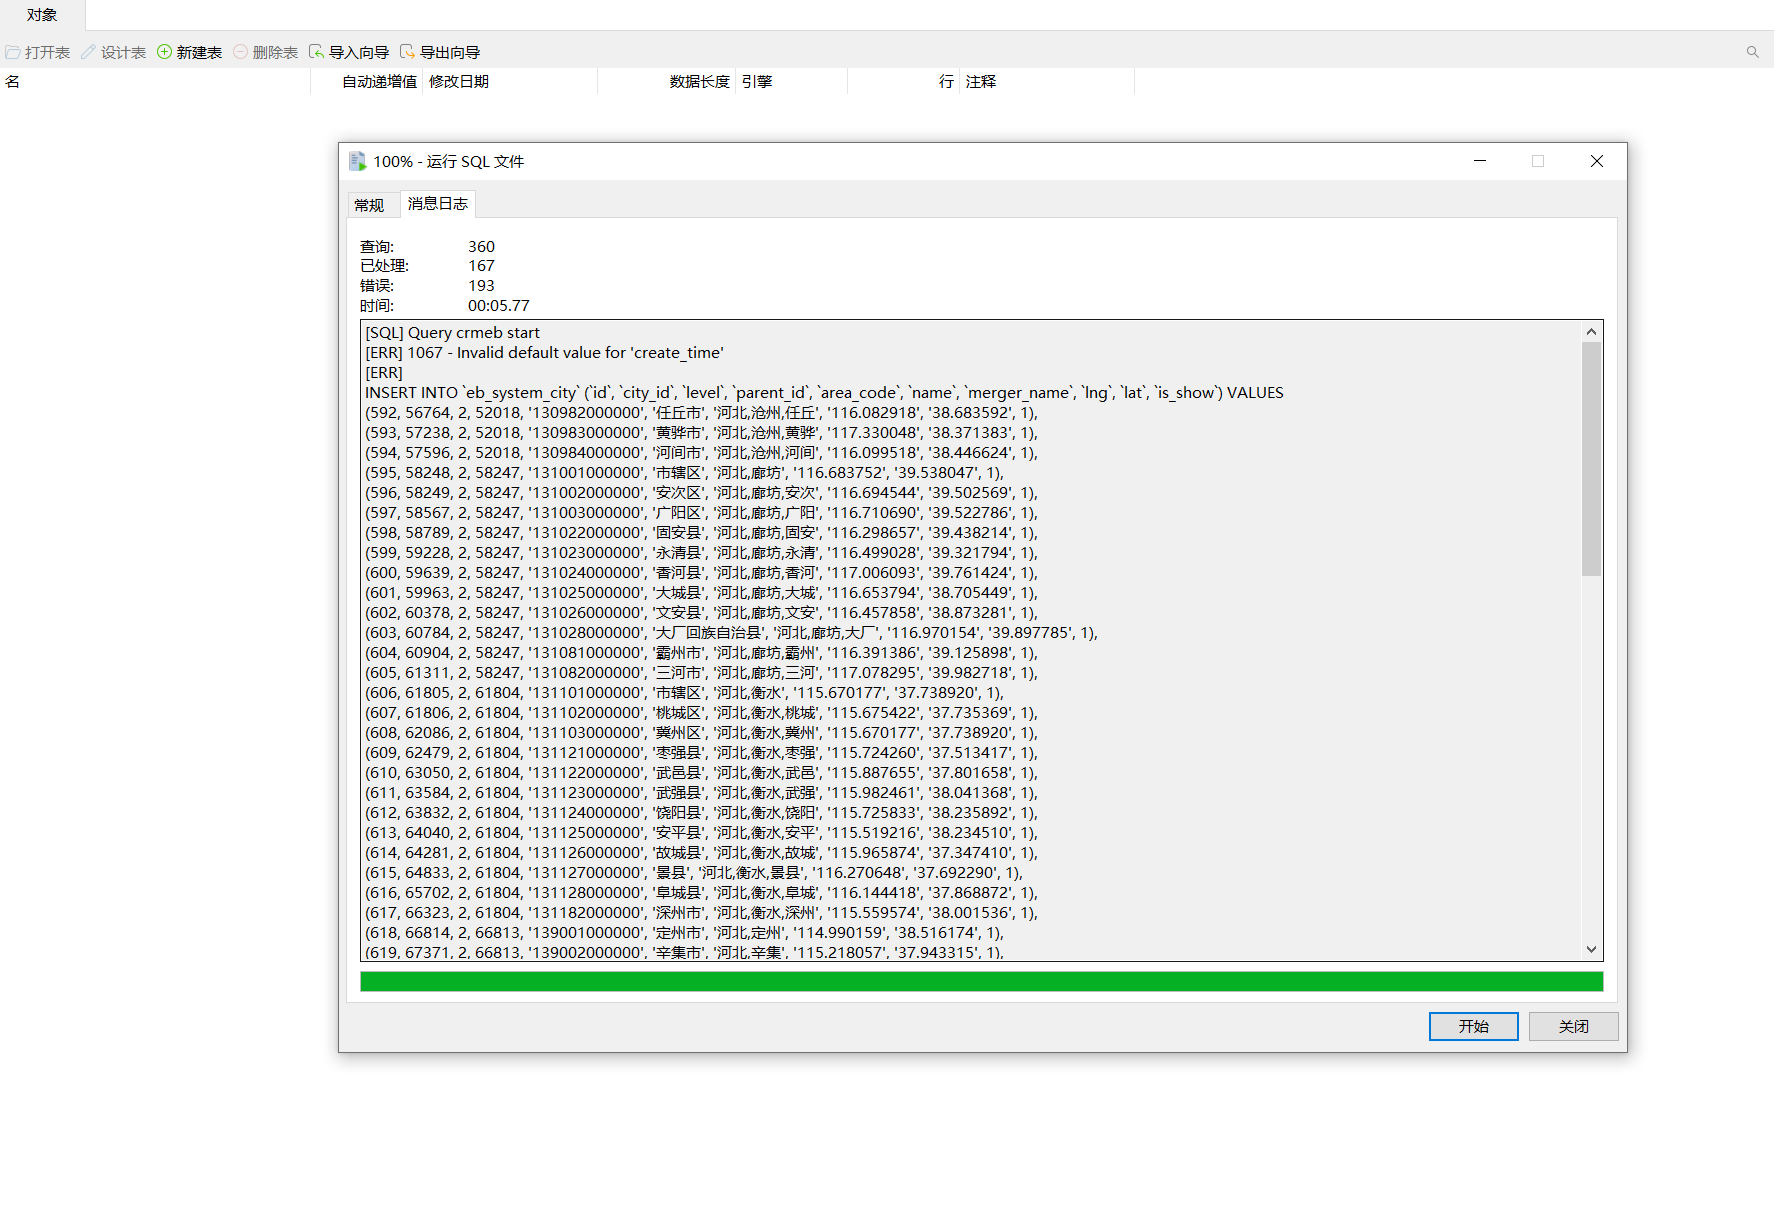Open the 对象 tab
The width and height of the screenshot is (1774, 1230).
pyautogui.click(x=42, y=15)
